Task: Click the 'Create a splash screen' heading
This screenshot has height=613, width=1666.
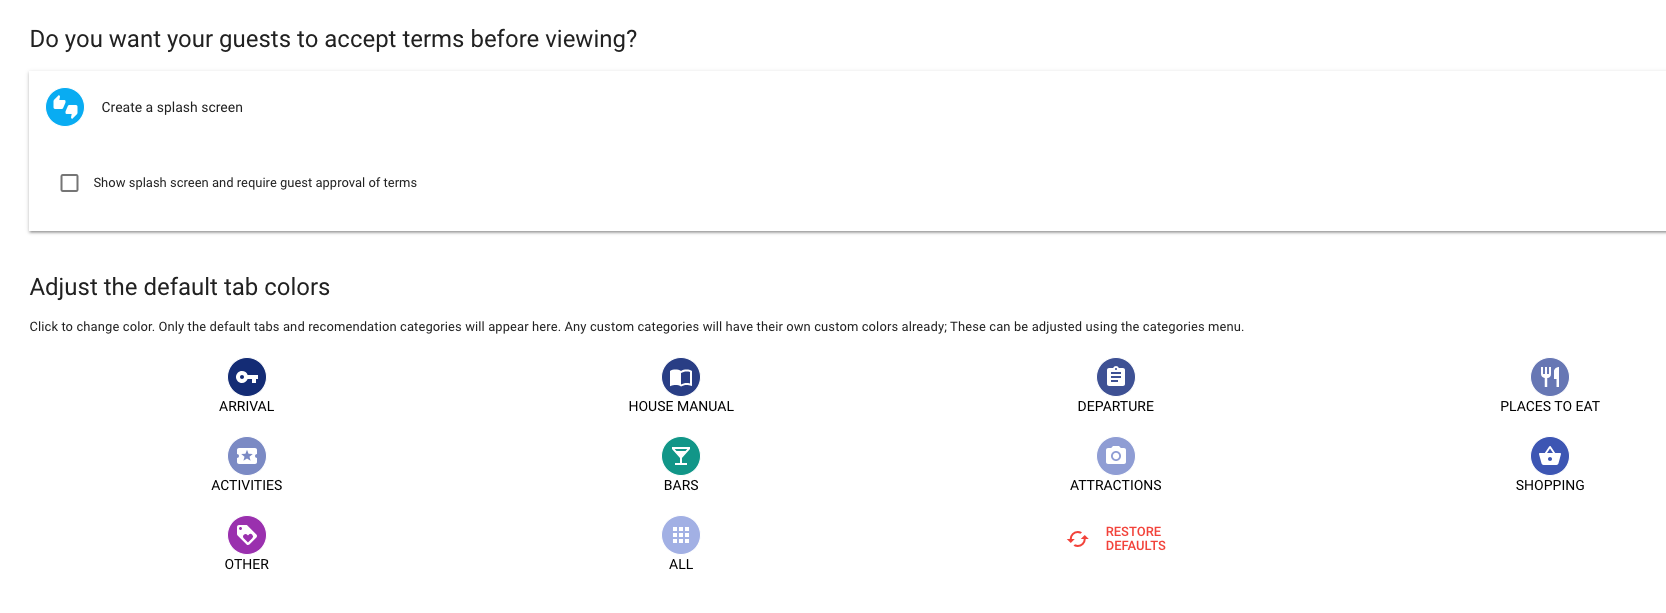Action: tap(172, 108)
